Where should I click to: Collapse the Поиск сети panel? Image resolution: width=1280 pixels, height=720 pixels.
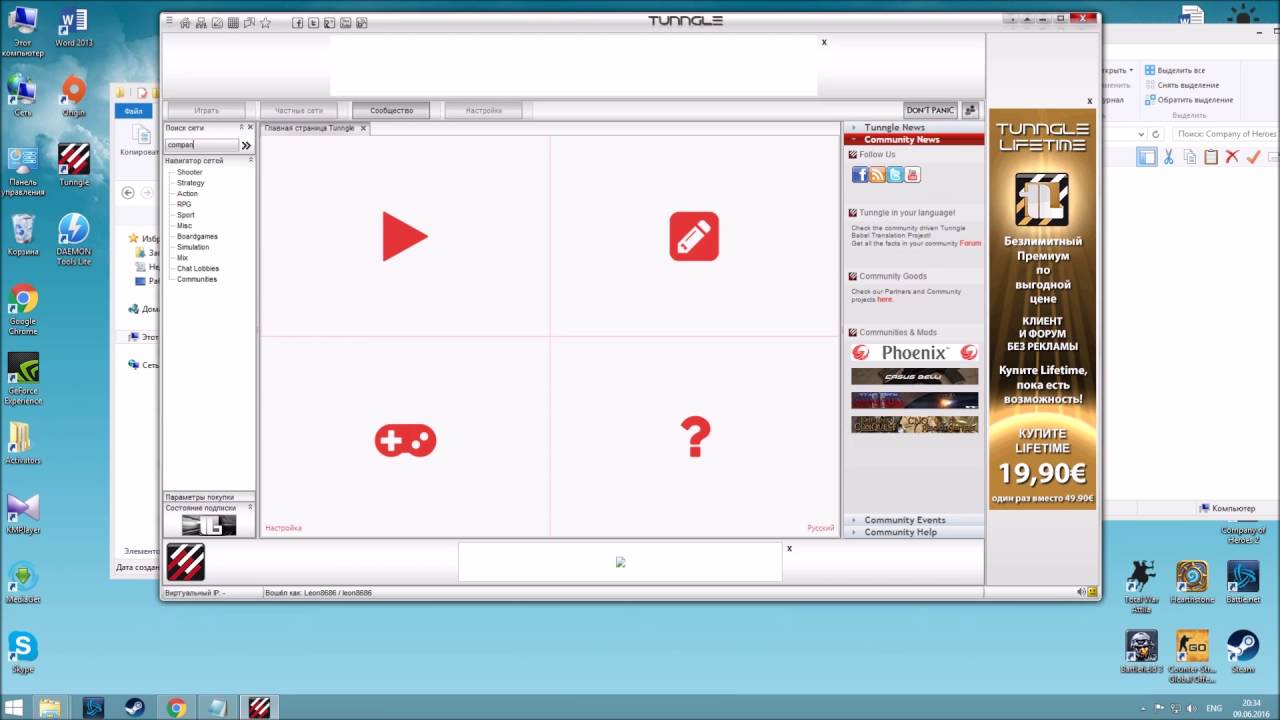241,128
